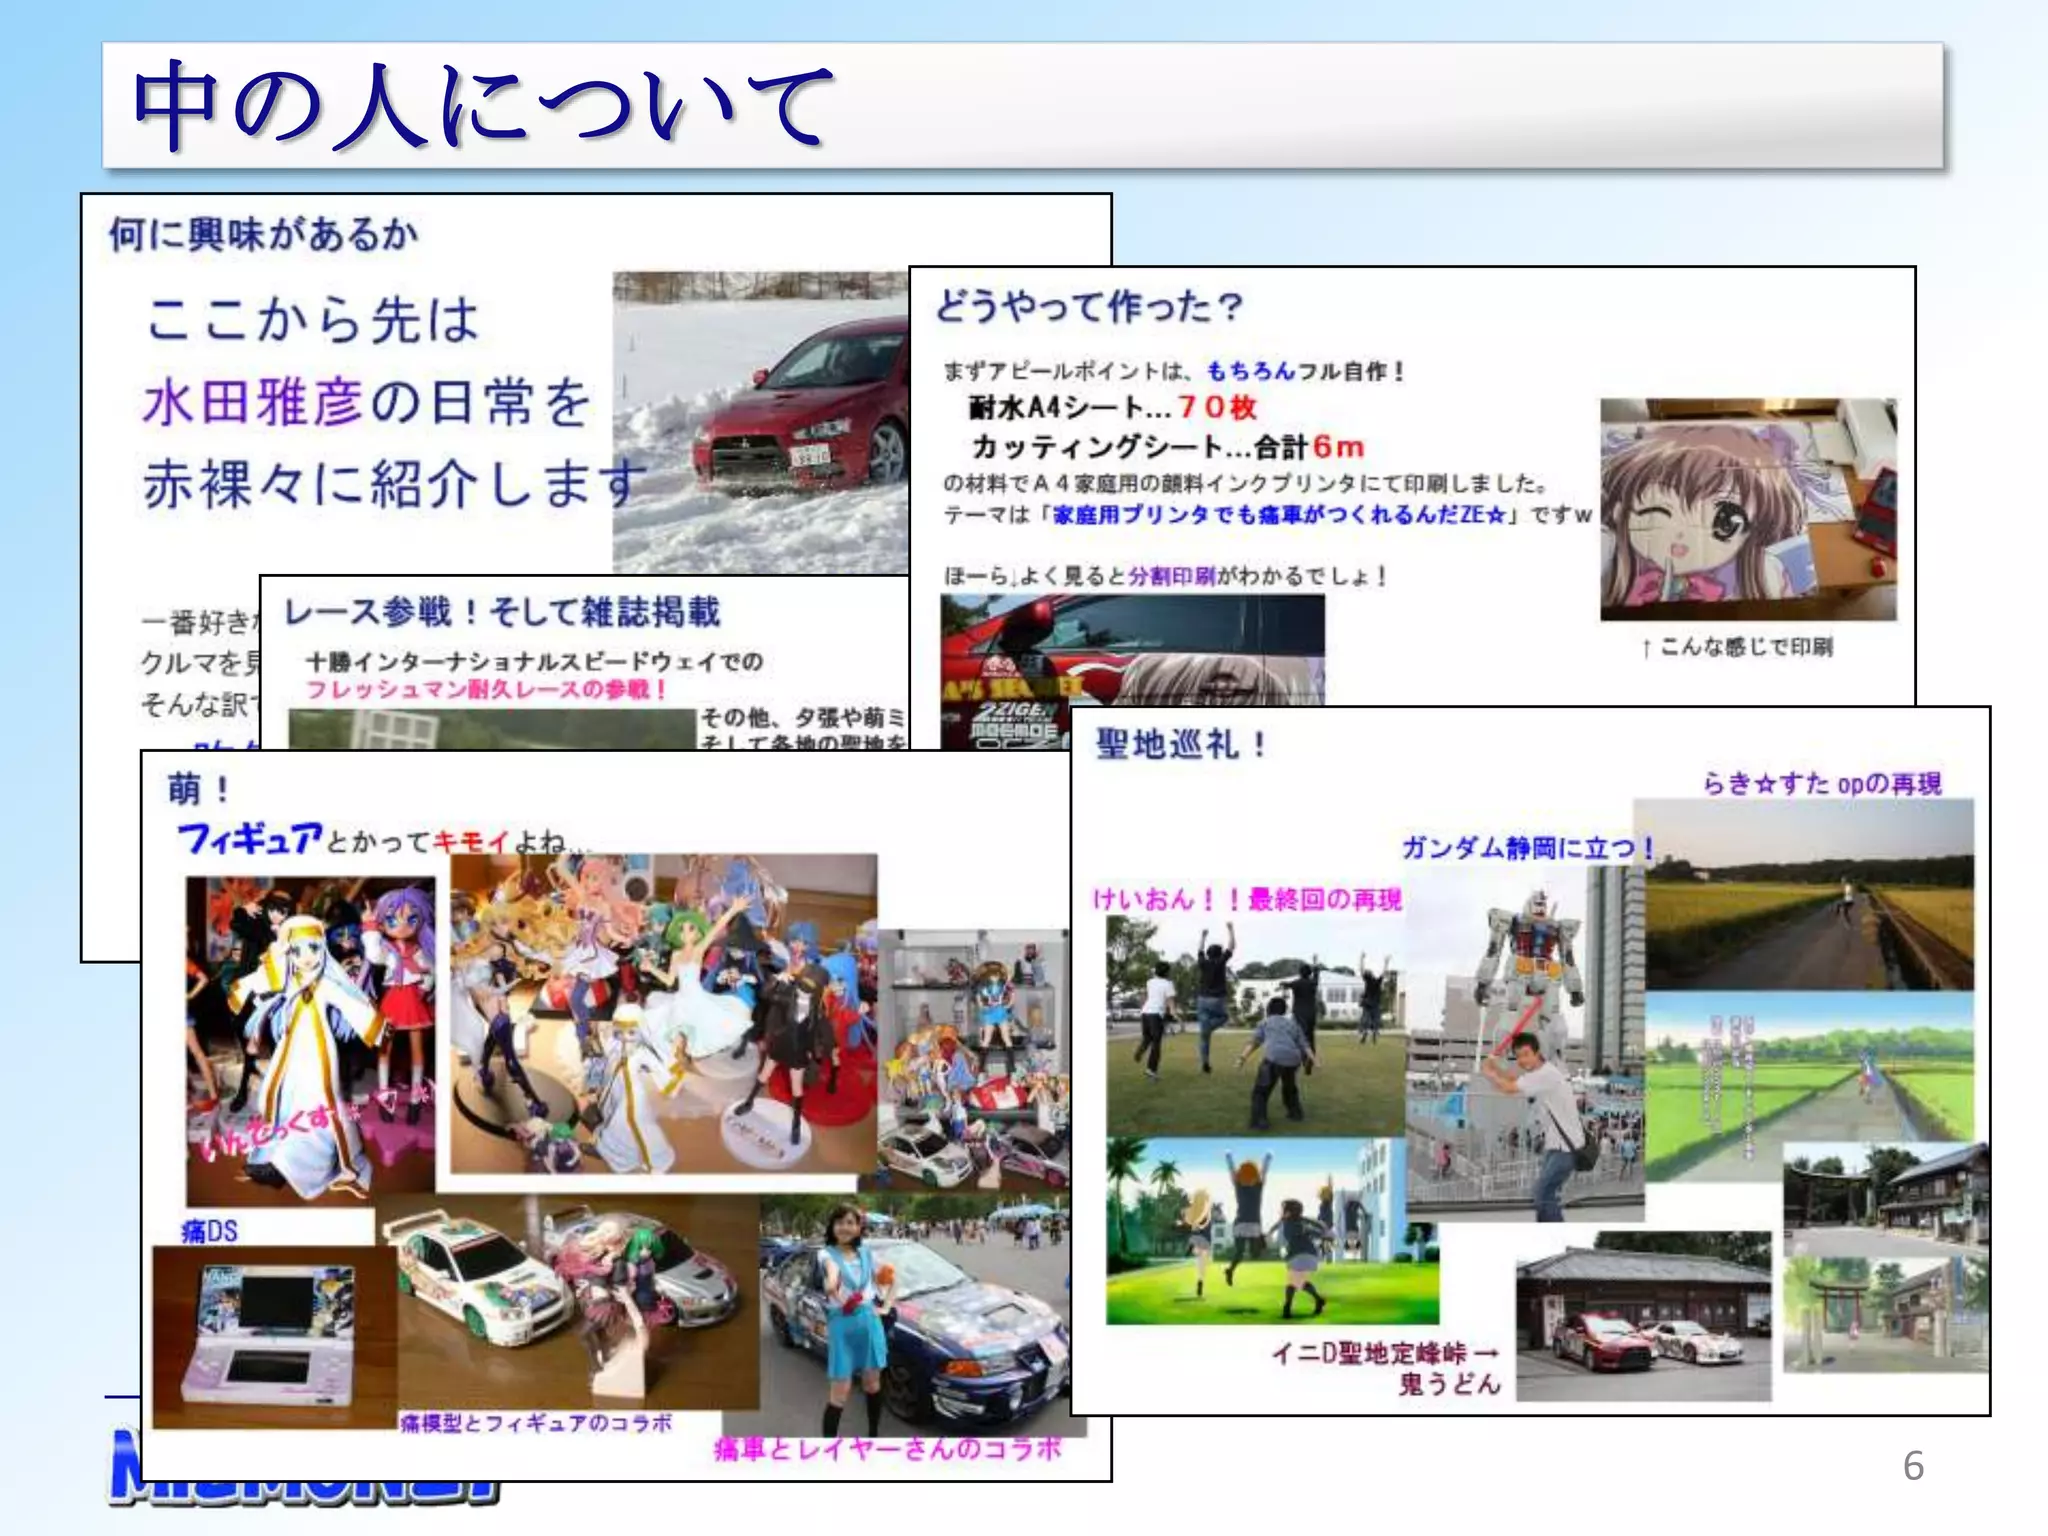Click the caption 鬼うどん
Screen dimensions: 2048x1536
pos(1450,1384)
